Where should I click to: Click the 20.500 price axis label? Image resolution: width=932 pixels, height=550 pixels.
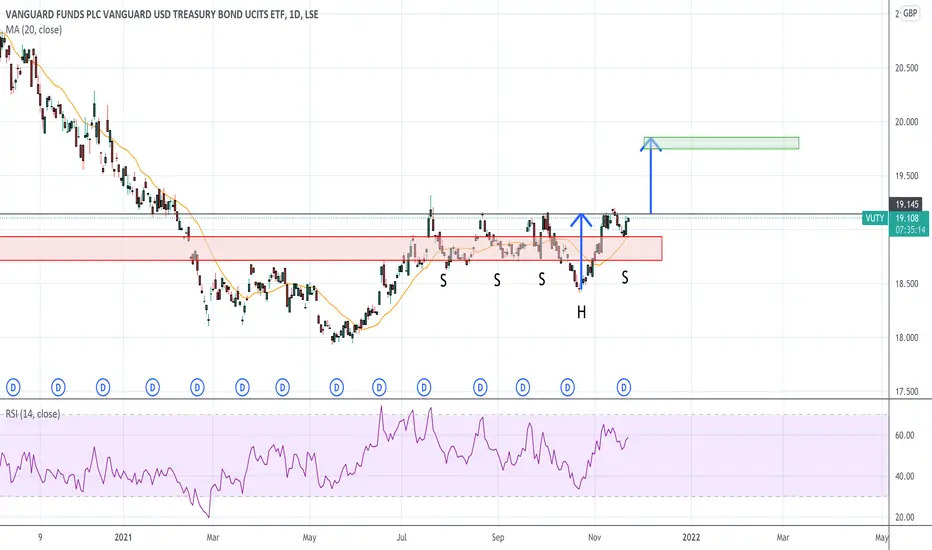[906, 68]
